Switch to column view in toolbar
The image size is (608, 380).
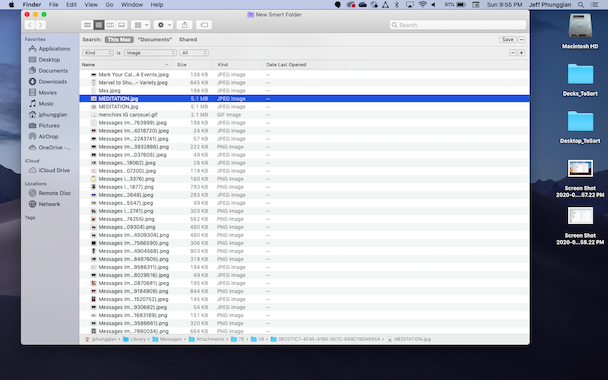click(x=110, y=25)
